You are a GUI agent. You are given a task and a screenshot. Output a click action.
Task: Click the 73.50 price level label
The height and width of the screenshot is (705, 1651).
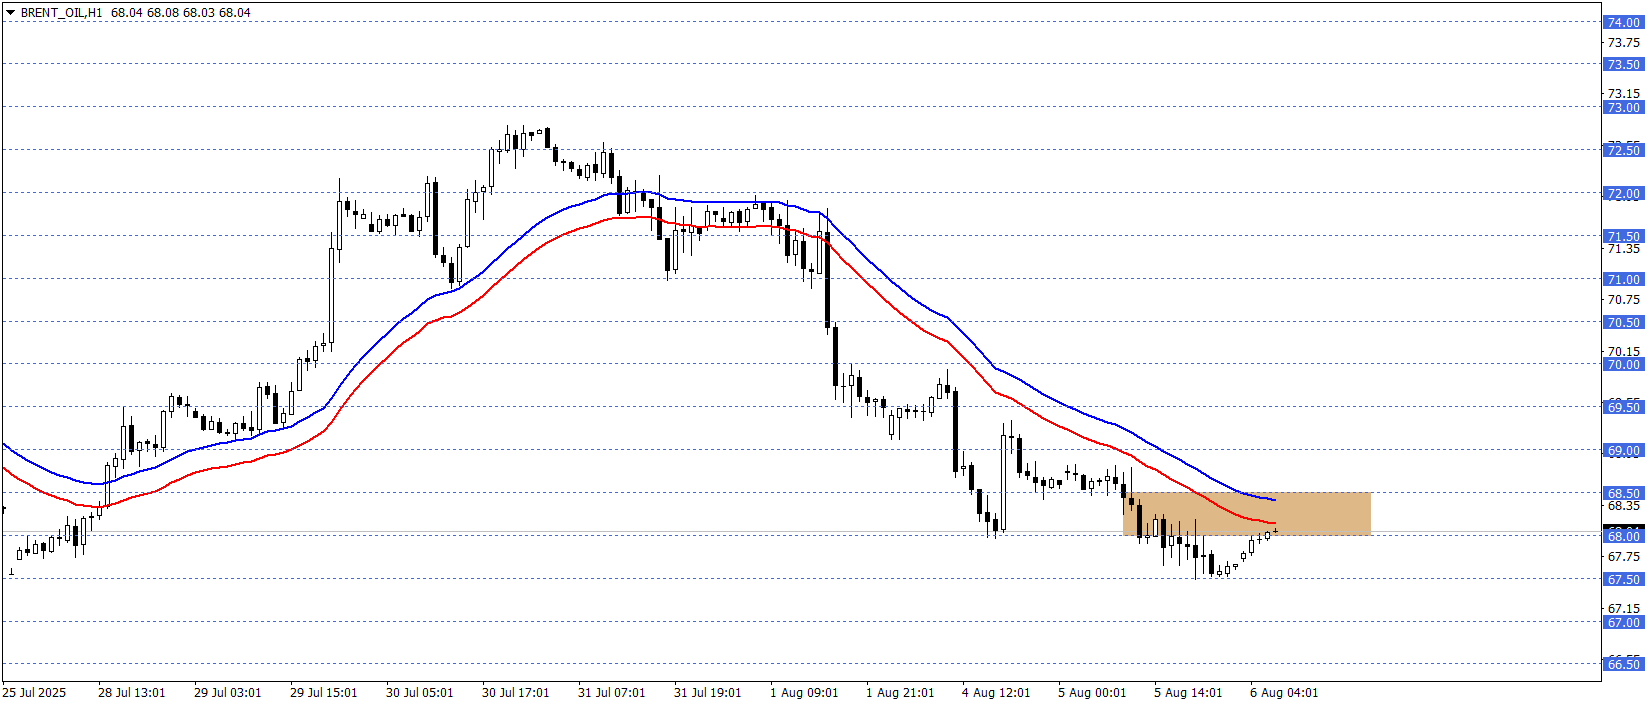1623,64
